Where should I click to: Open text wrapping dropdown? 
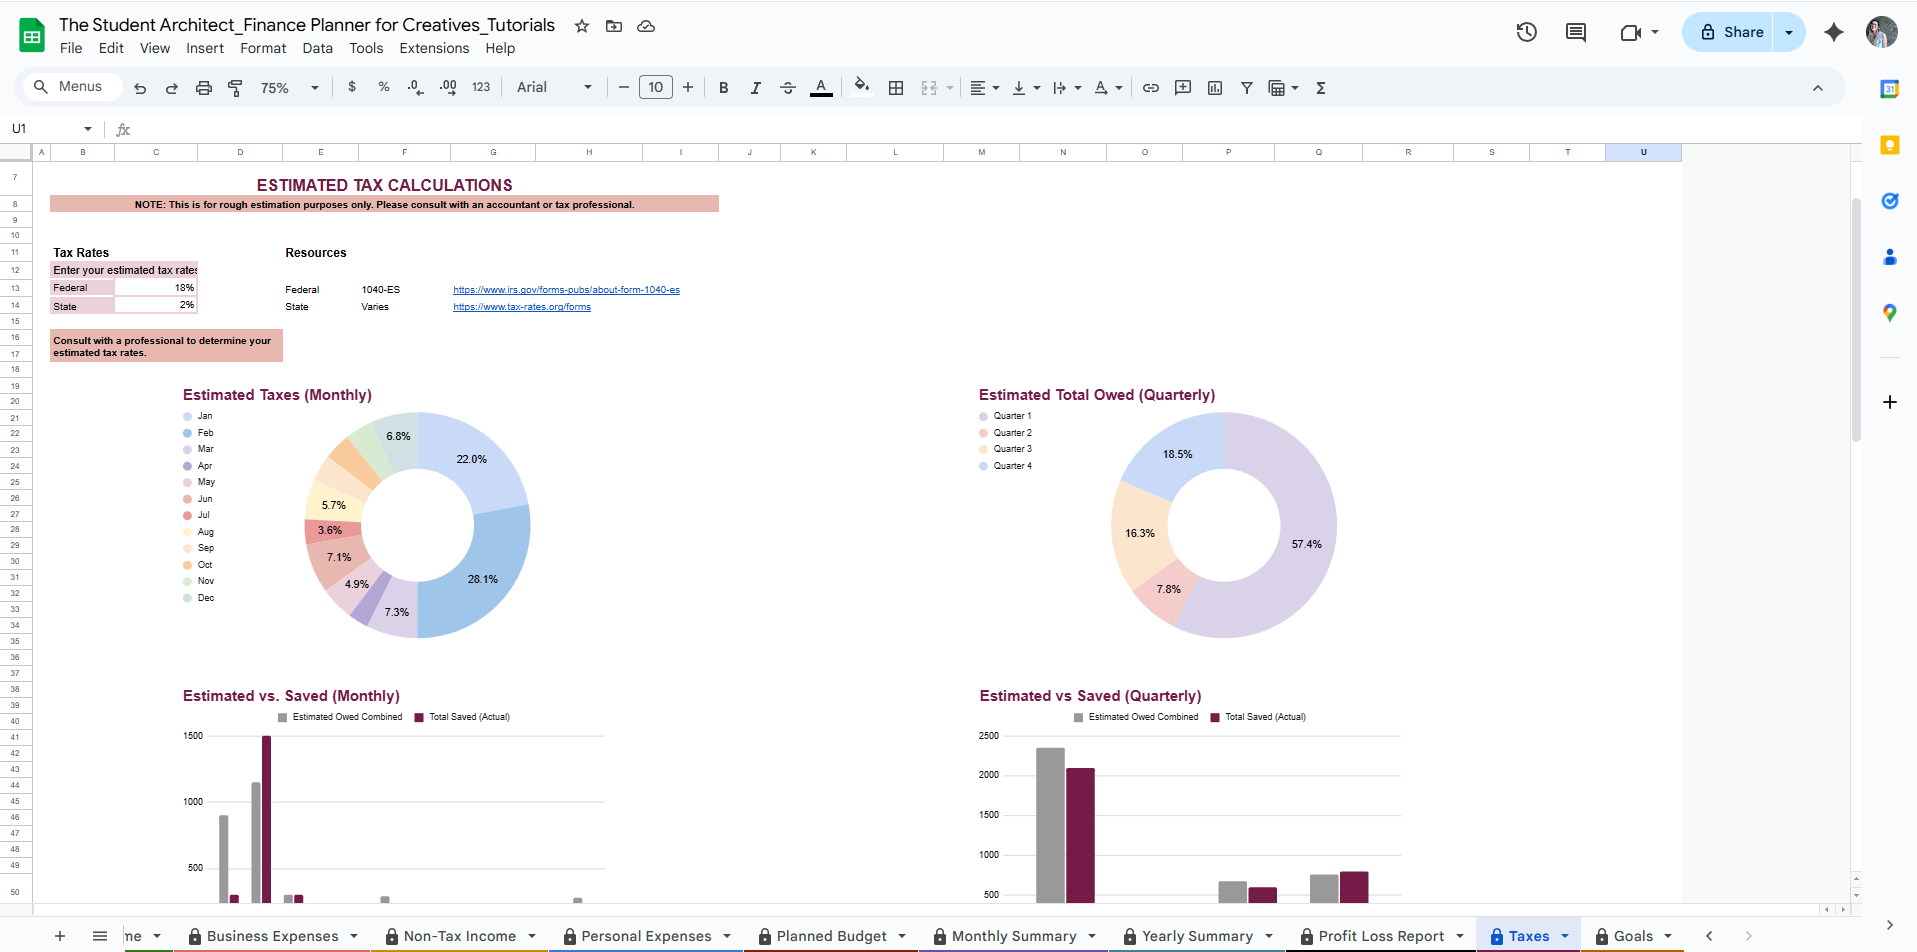point(1067,88)
